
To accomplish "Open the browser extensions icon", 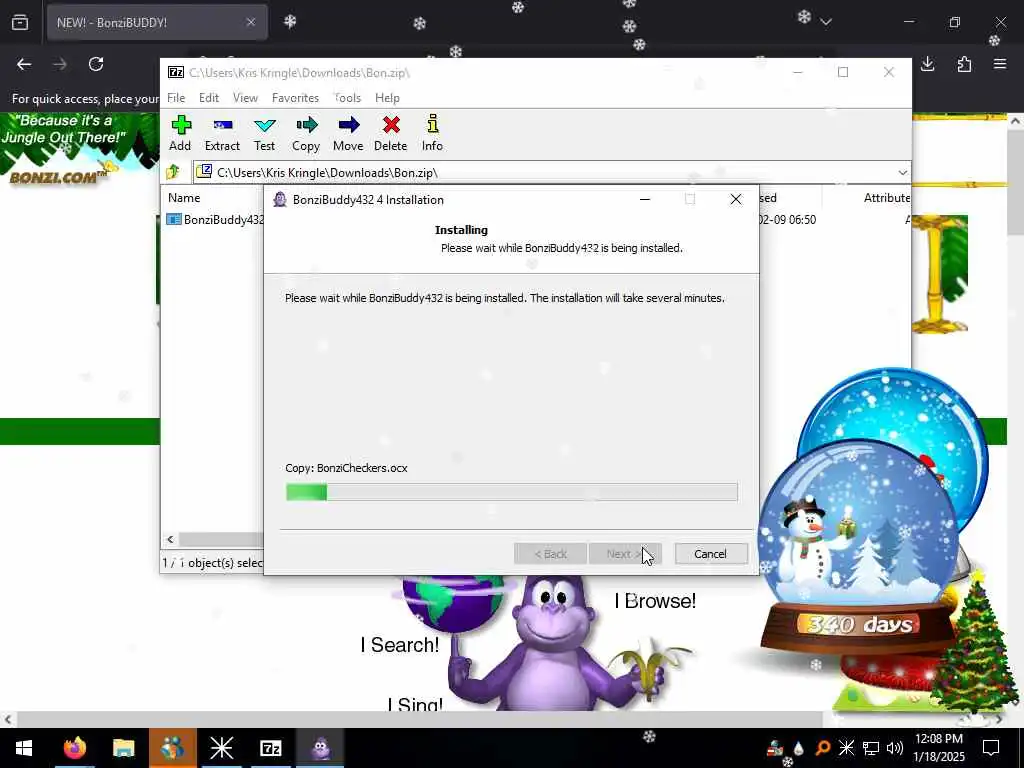I will coord(964,64).
